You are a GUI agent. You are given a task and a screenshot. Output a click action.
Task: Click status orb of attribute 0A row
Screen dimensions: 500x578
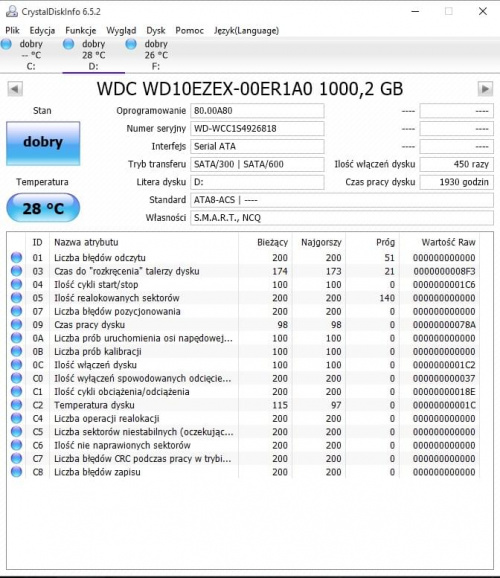pos(16,338)
